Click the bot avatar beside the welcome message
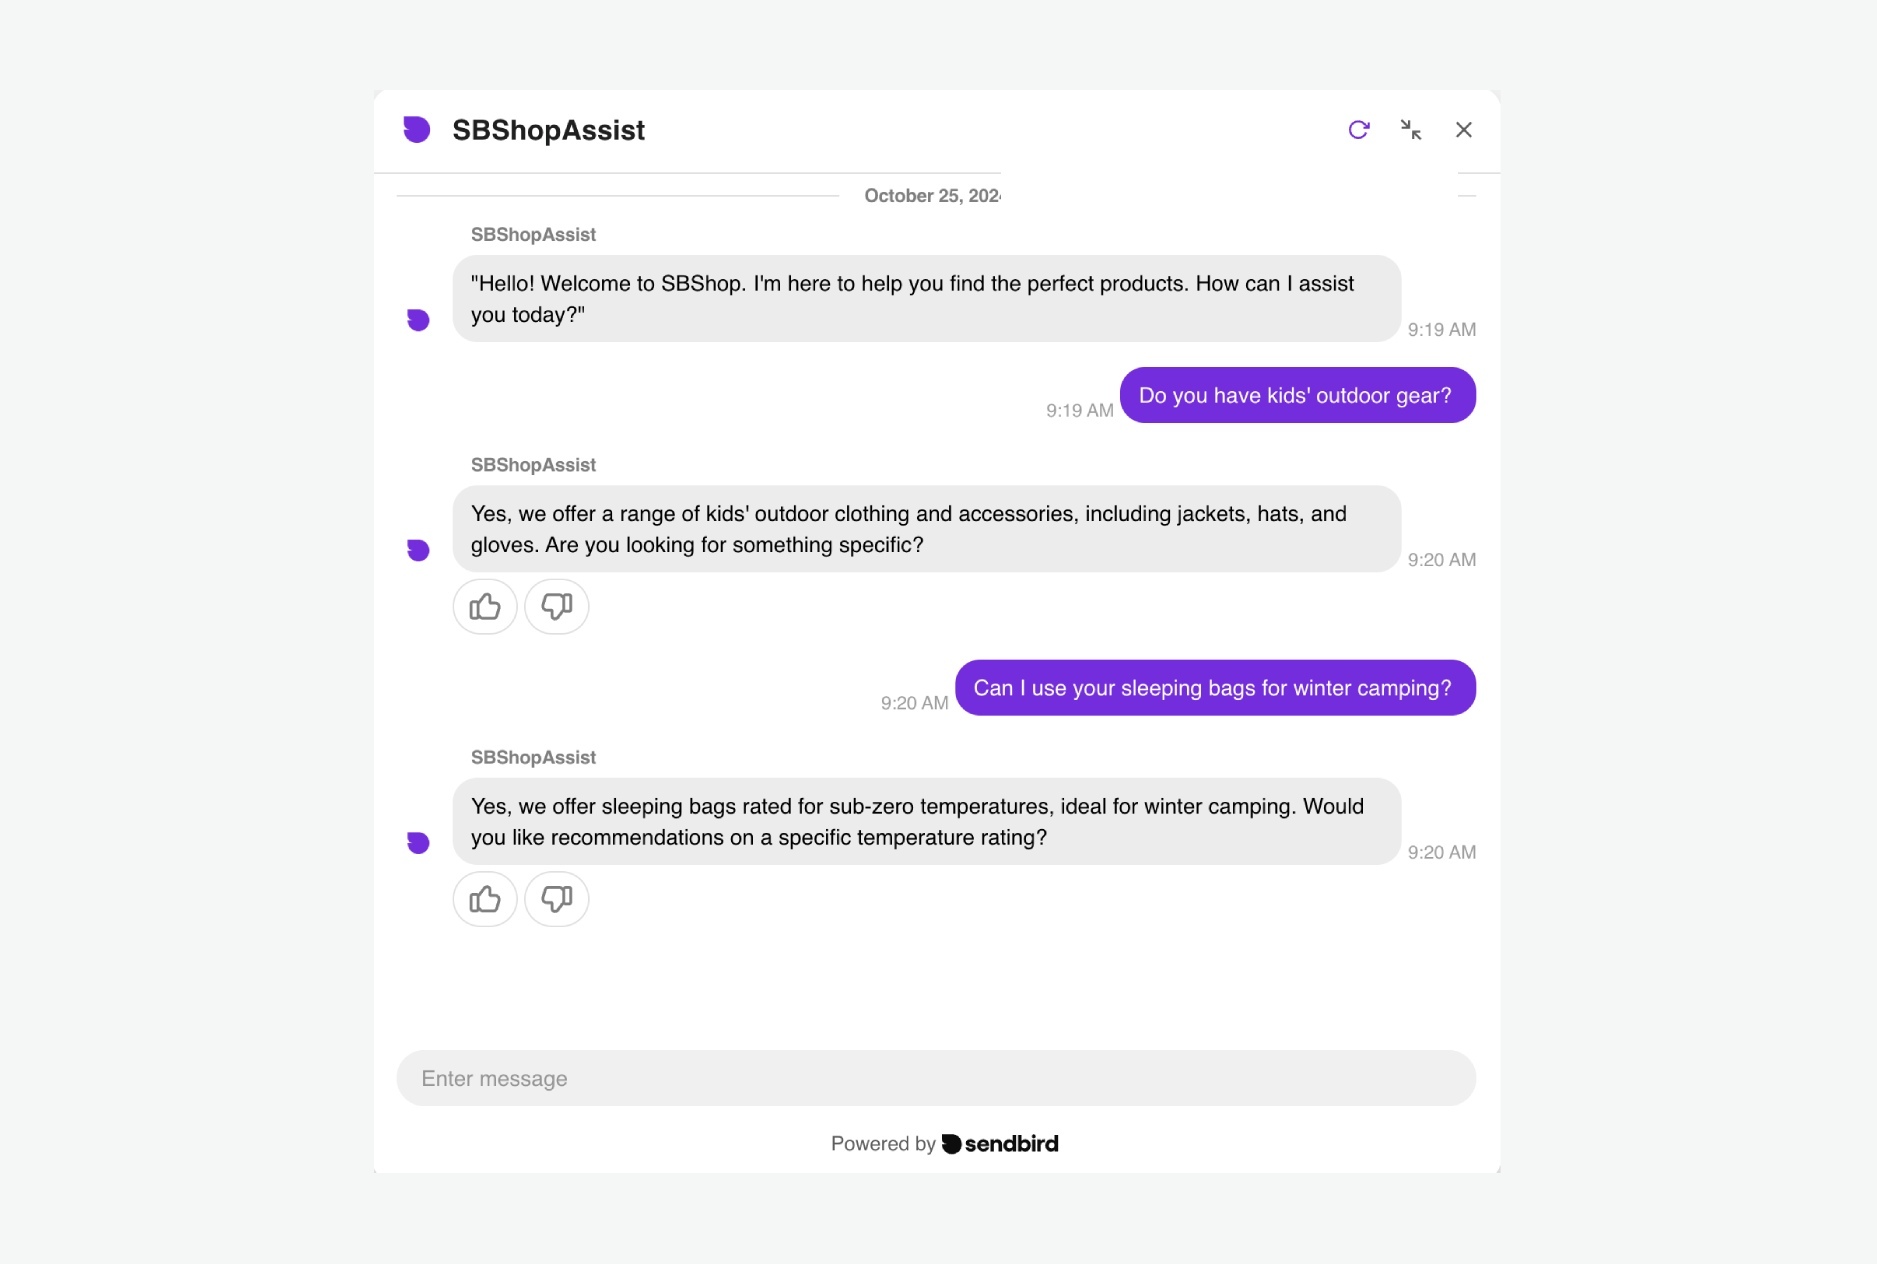The image size is (1877, 1264). [x=417, y=319]
